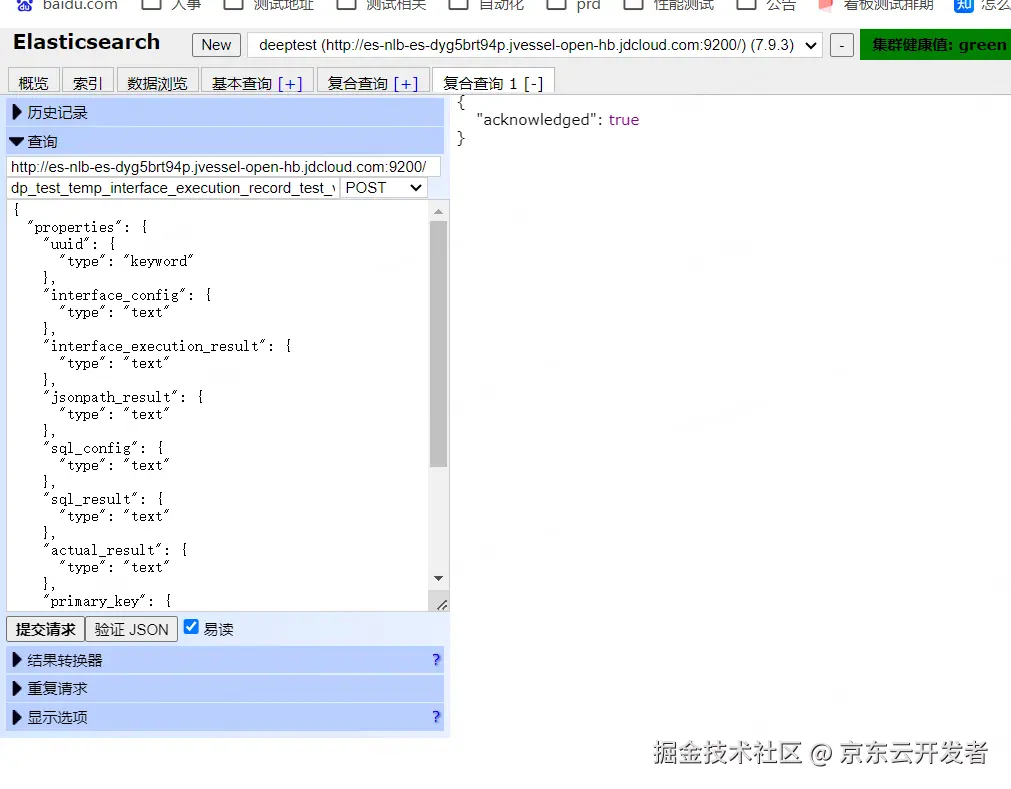Click the New connection button

click(216, 45)
